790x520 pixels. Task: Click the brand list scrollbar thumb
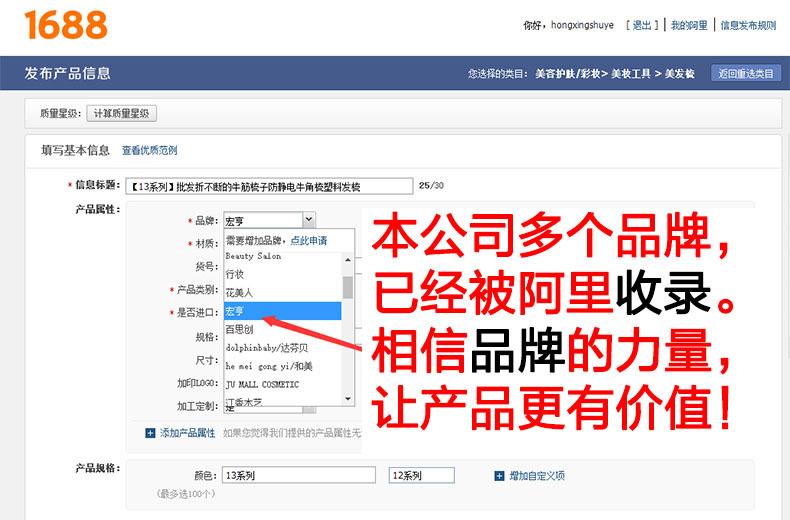[x=348, y=287]
